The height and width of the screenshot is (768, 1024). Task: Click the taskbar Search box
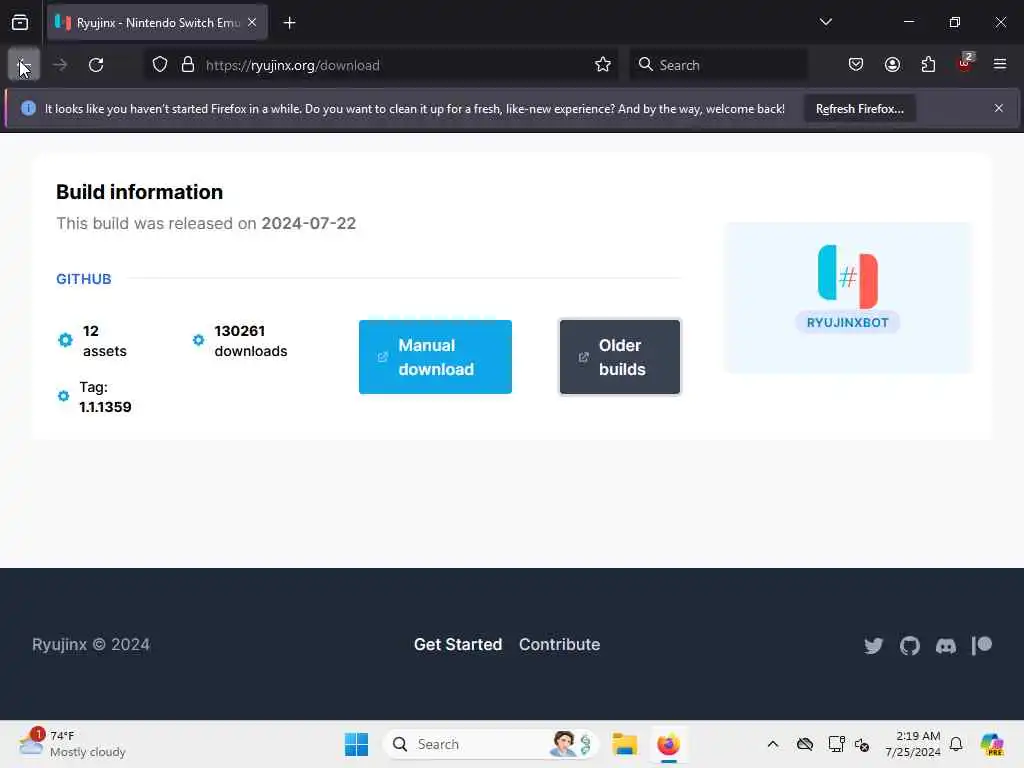coord(490,744)
